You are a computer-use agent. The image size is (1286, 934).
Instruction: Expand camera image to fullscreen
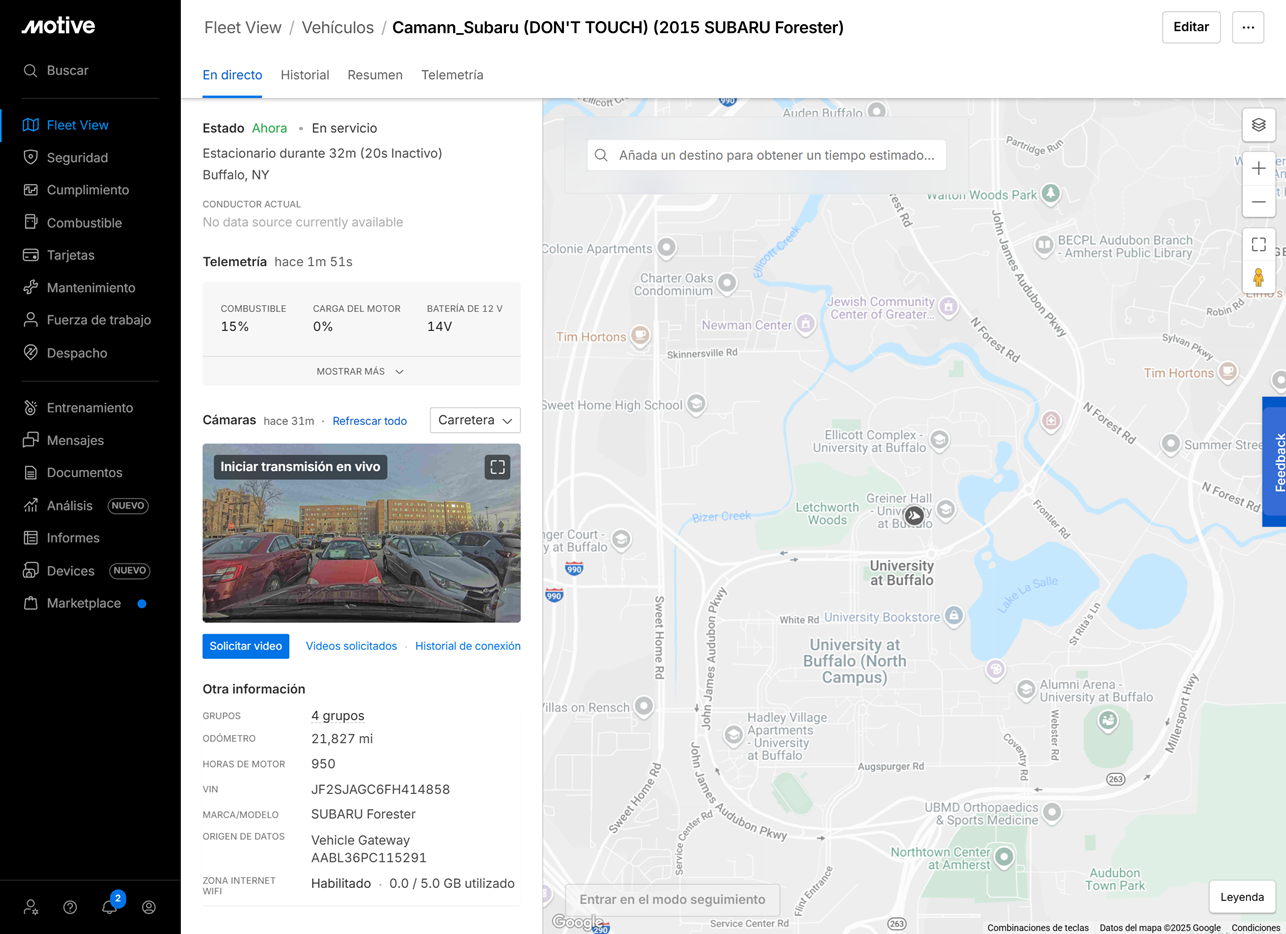(x=497, y=467)
